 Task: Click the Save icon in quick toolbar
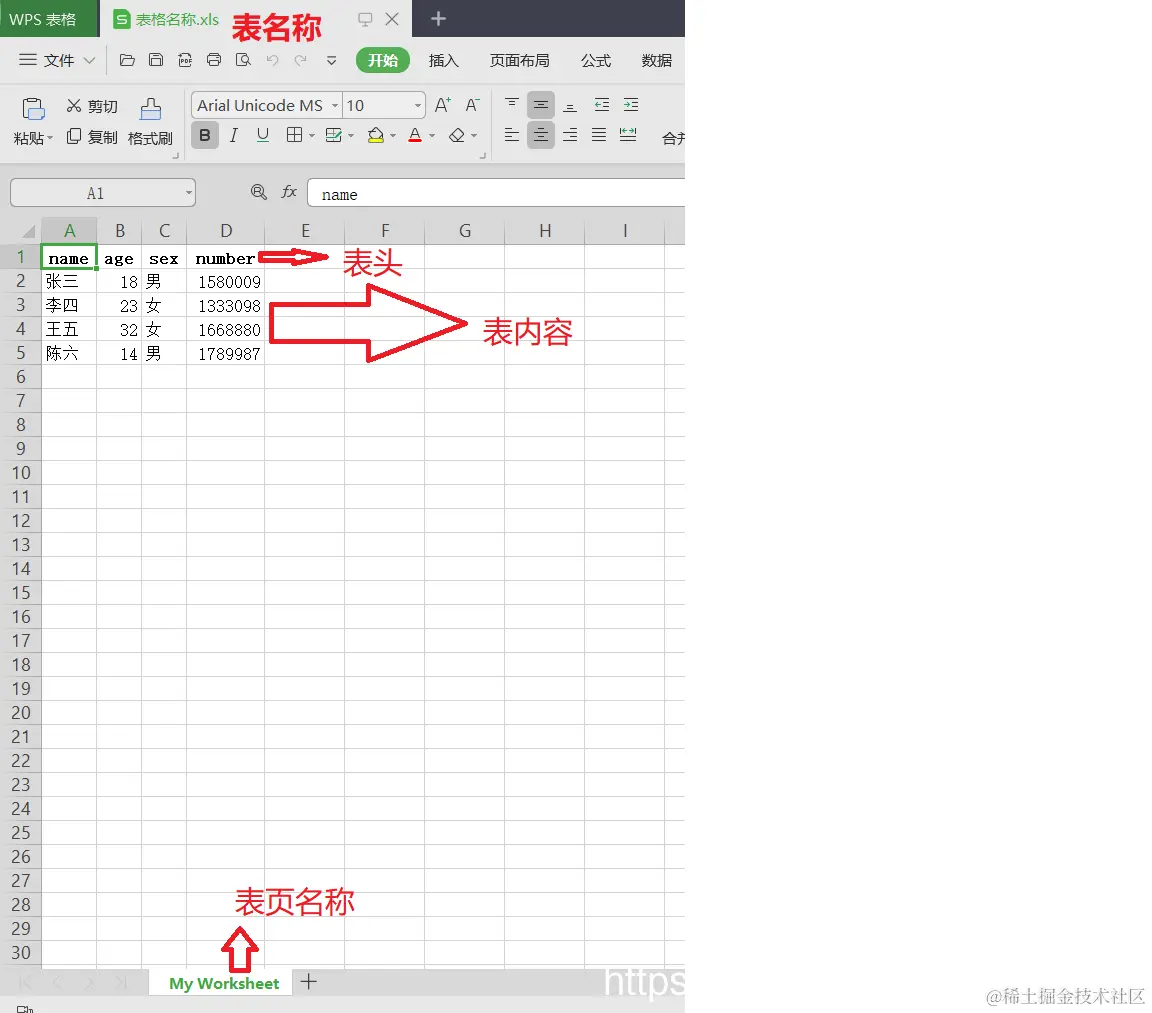(156, 60)
